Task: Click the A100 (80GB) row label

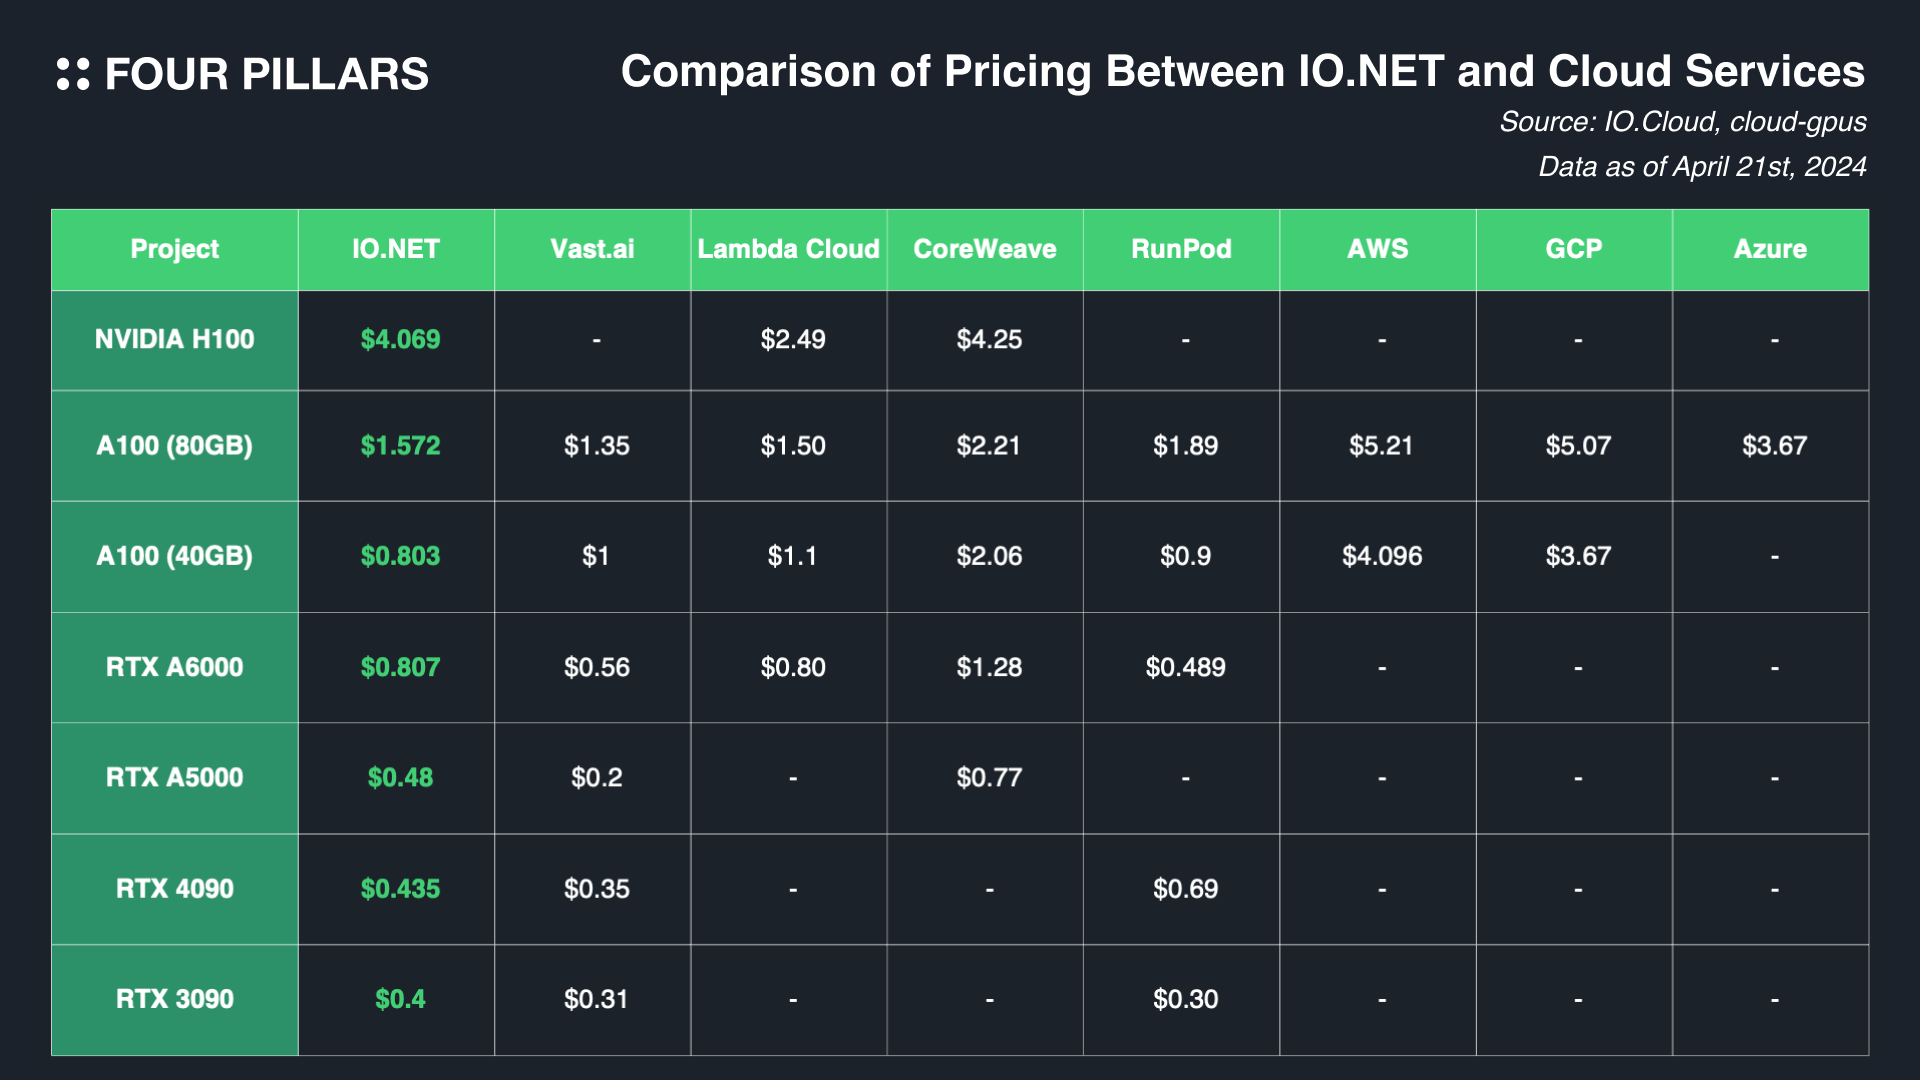Action: tap(175, 445)
